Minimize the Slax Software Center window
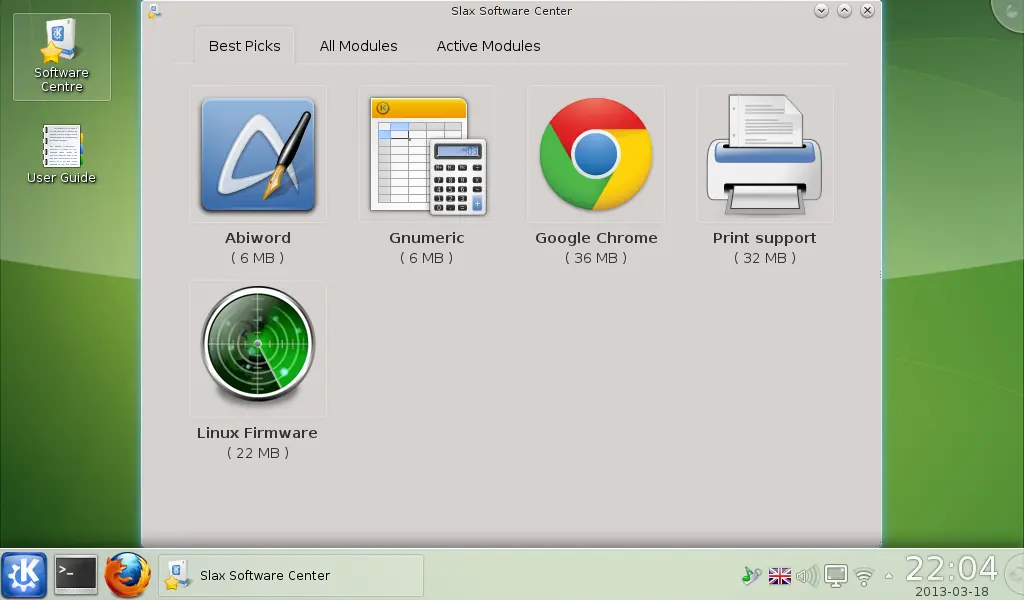Screen dimensions: 1024x600 click(x=822, y=10)
